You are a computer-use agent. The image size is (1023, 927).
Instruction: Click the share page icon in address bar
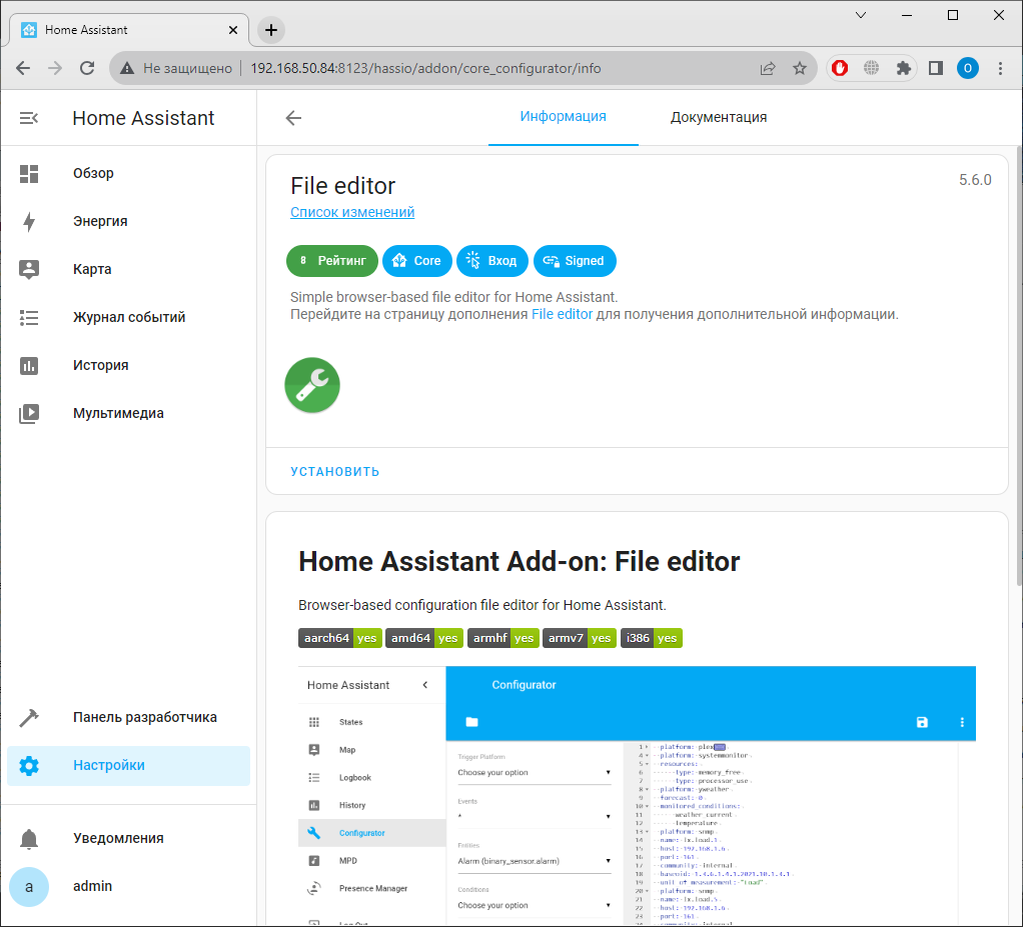tap(767, 68)
